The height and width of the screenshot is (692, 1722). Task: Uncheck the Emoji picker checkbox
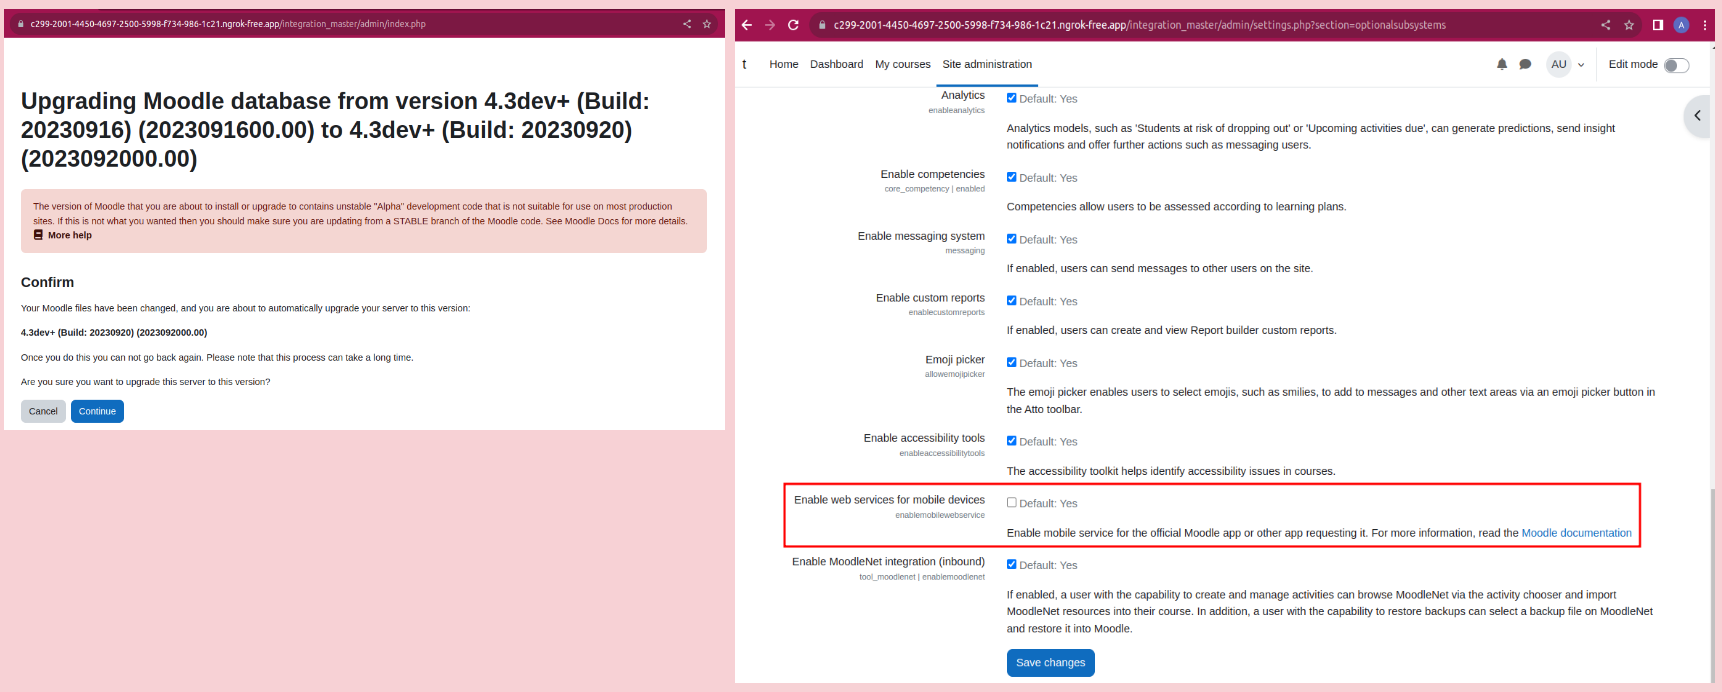[x=1012, y=363]
